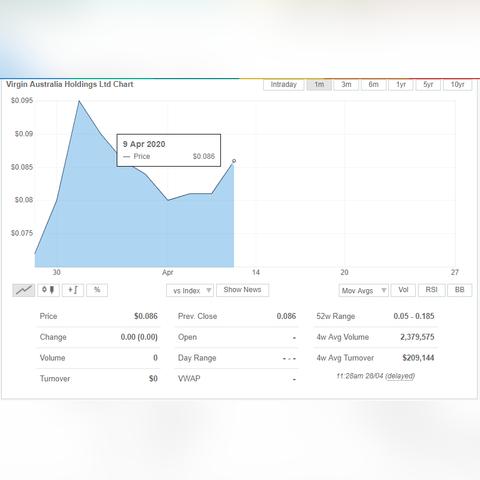Select the 10yr chart range
The height and width of the screenshot is (480, 480).
coord(458,85)
